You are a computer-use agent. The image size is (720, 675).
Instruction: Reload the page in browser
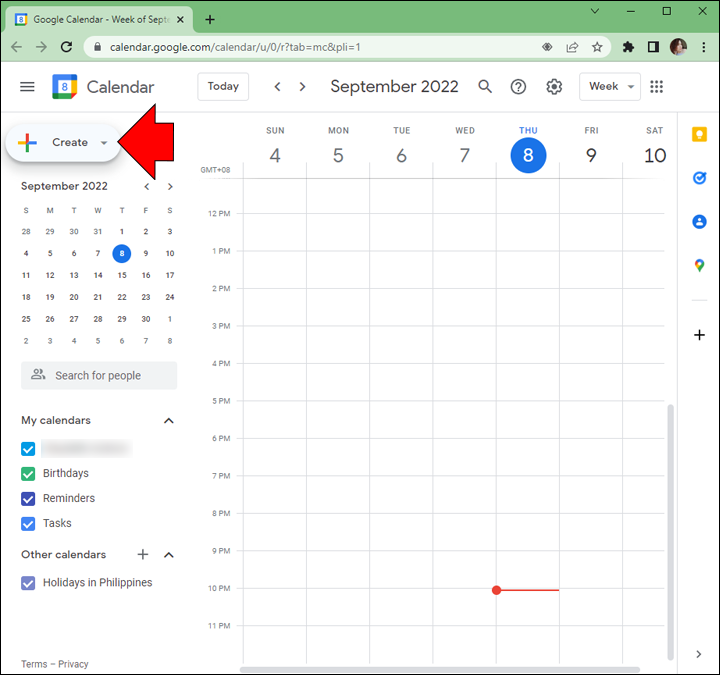67,47
